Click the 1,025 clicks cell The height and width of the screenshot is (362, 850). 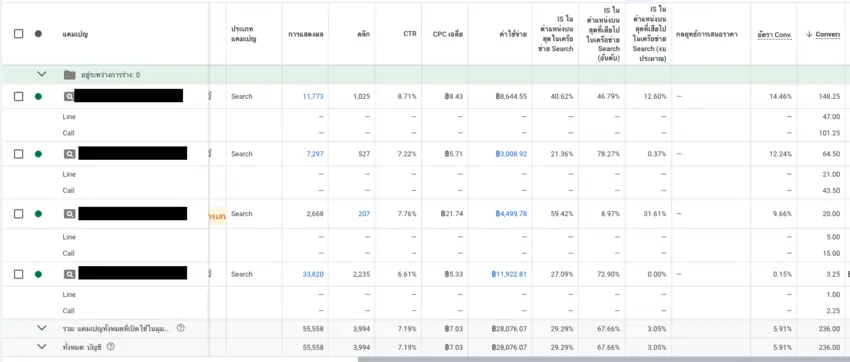362,96
